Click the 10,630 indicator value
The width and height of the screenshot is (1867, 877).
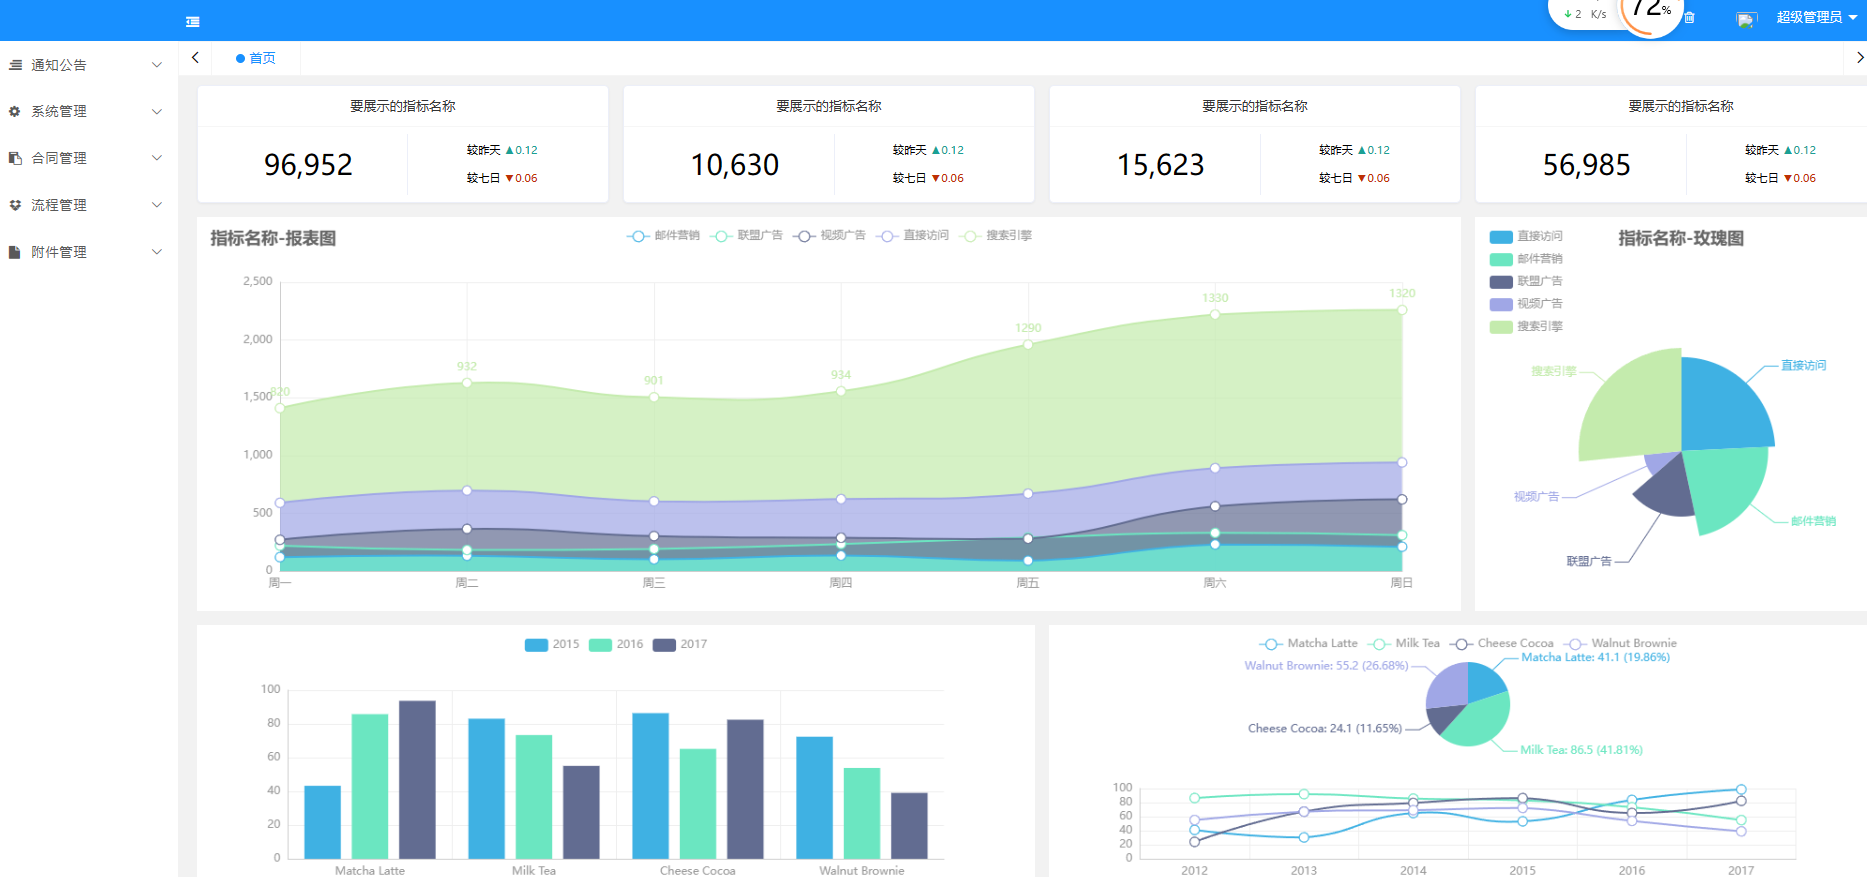click(x=735, y=165)
